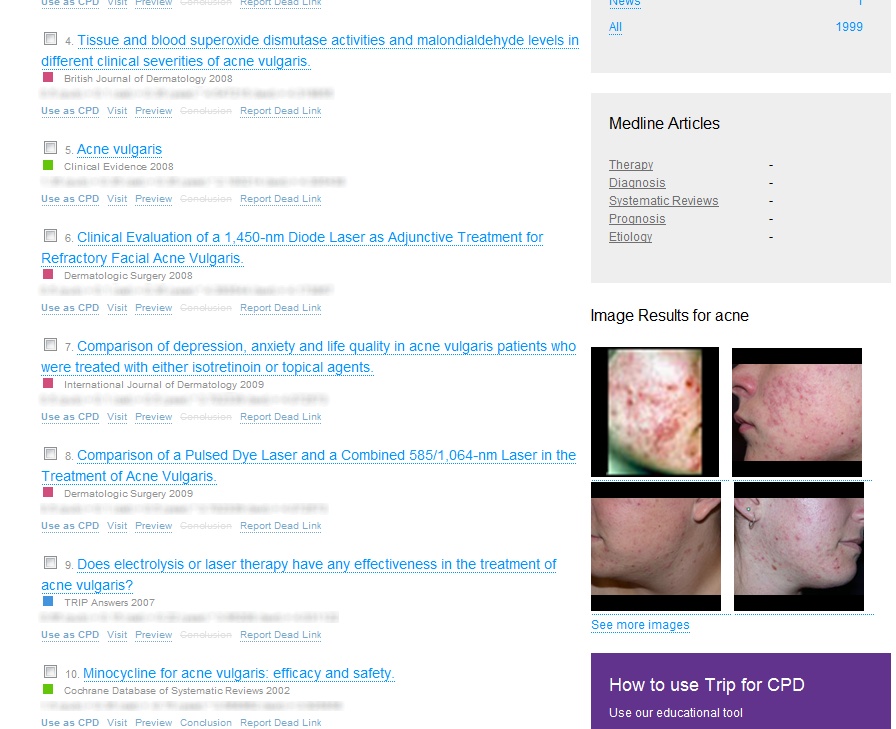
Task: Click Conclusion link under Minocycline result
Action: coord(205,723)
